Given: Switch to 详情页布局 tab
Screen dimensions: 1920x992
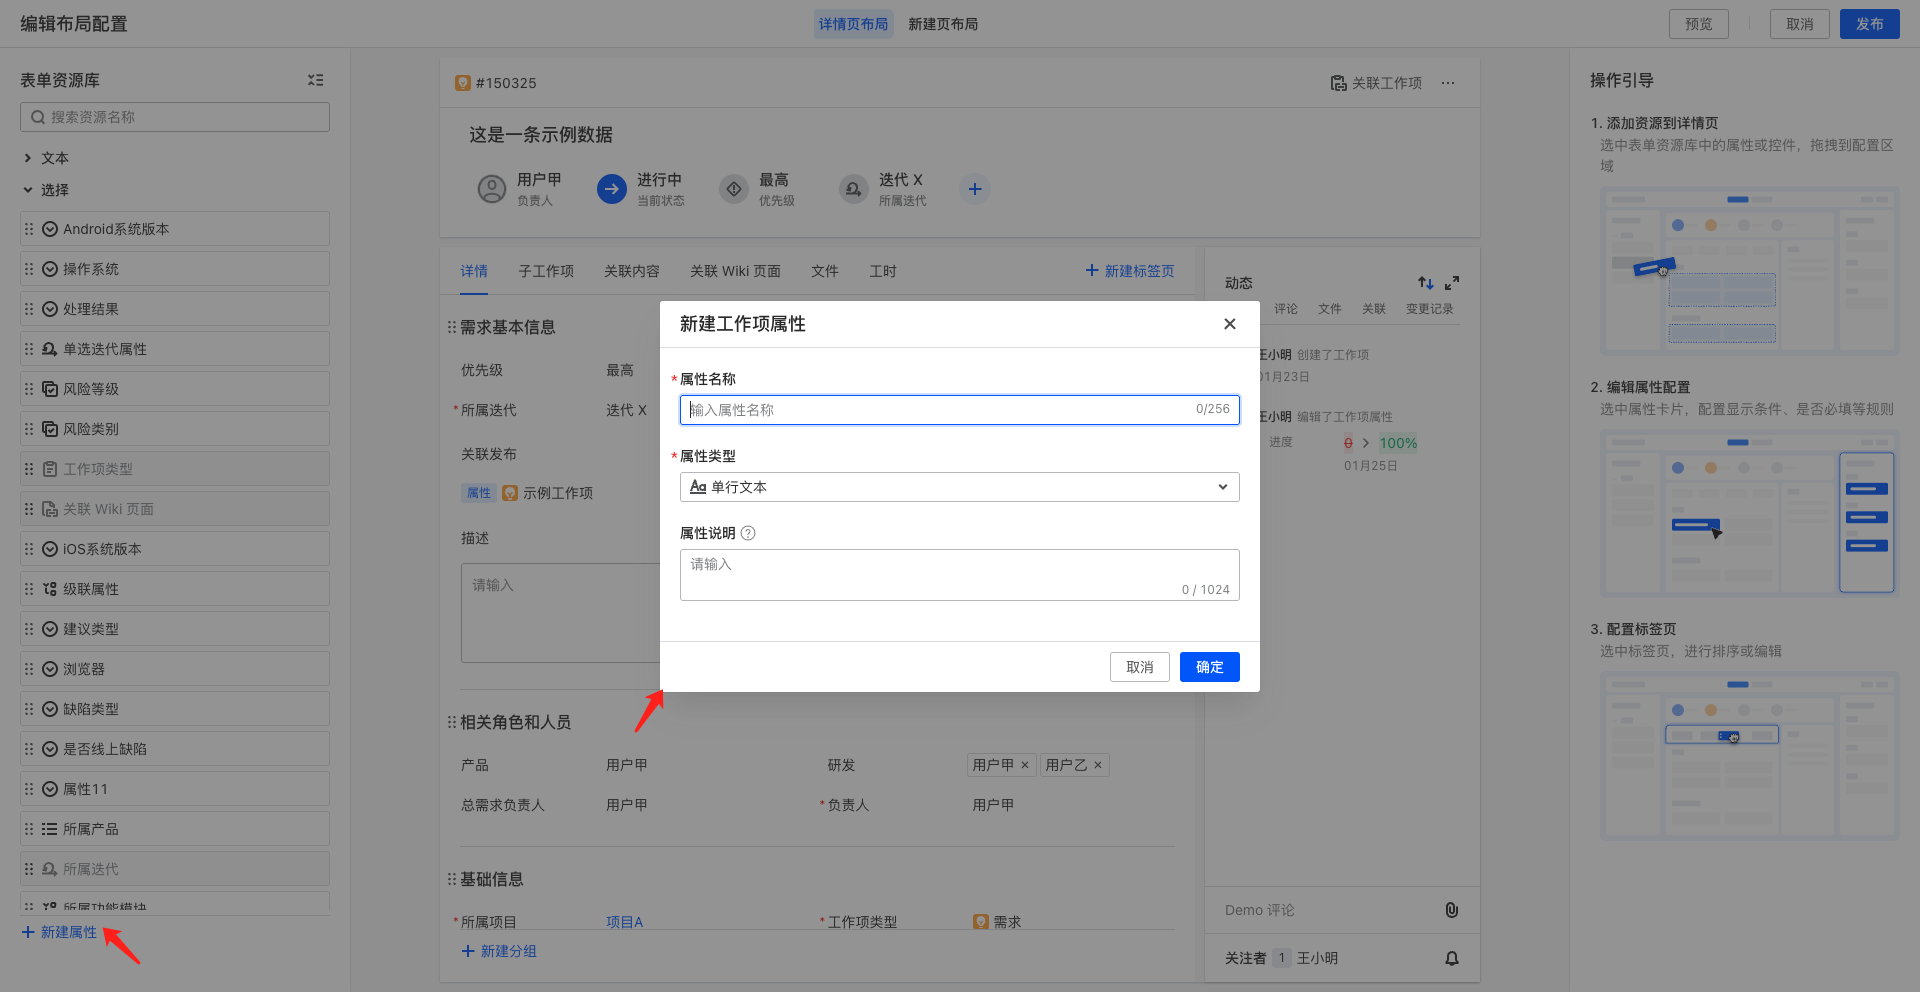Looking at the screenshot, I should pyautogui.click(x=853, y=24).
